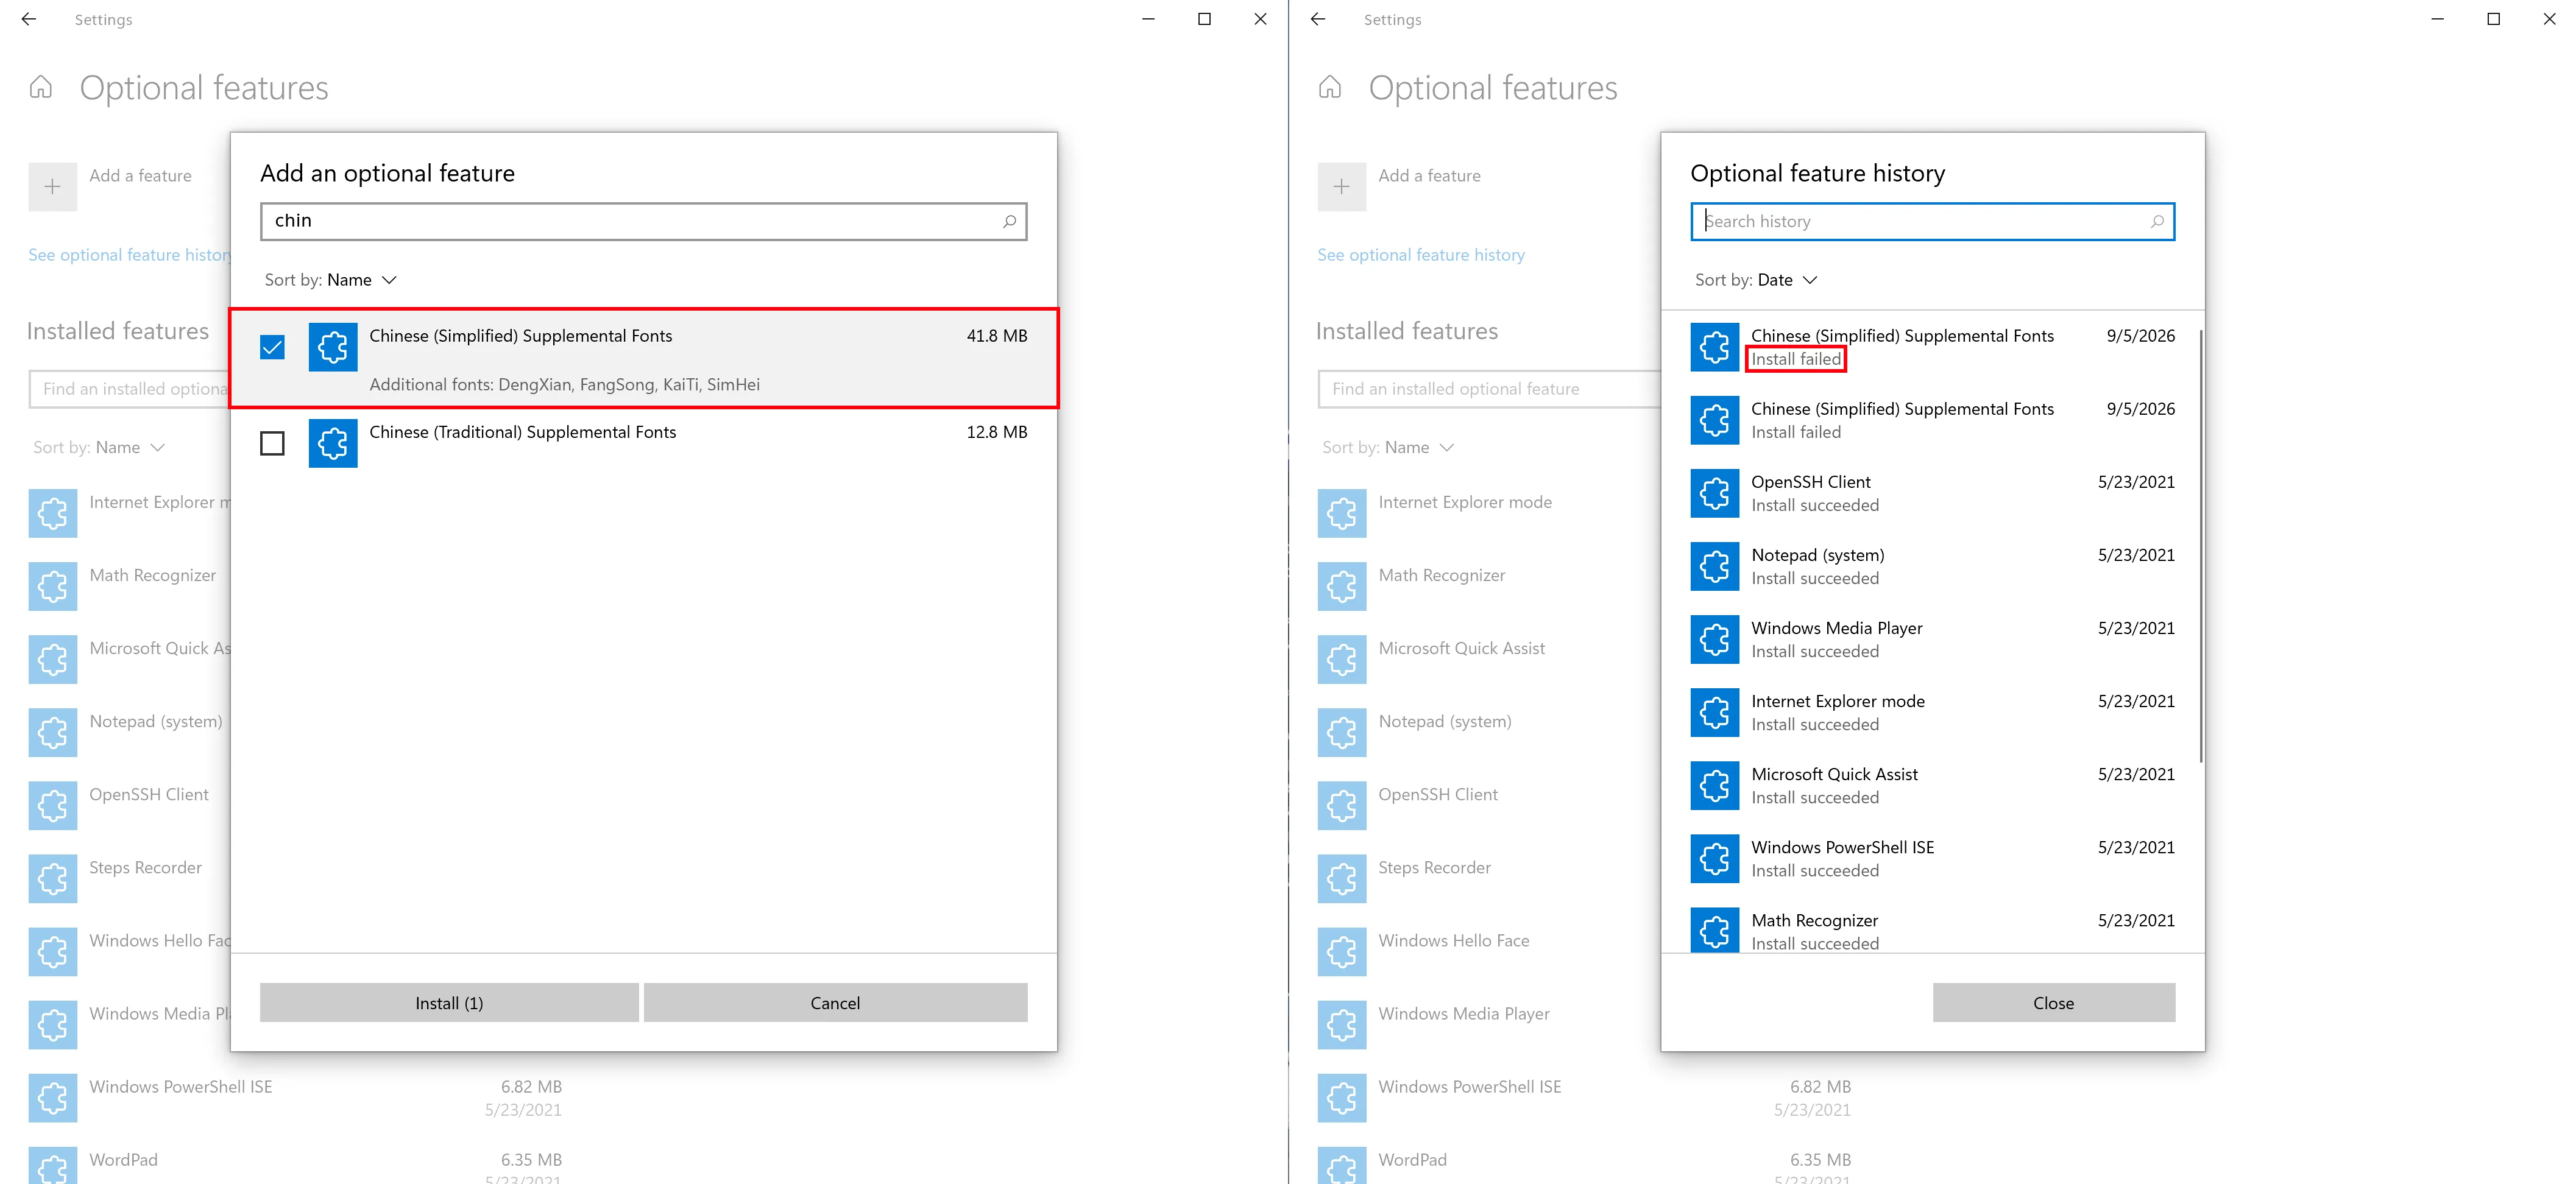Click Math Recognizer icon in right Settings list
The width and height of the screenshot is (2576, 1184).
1342,586
